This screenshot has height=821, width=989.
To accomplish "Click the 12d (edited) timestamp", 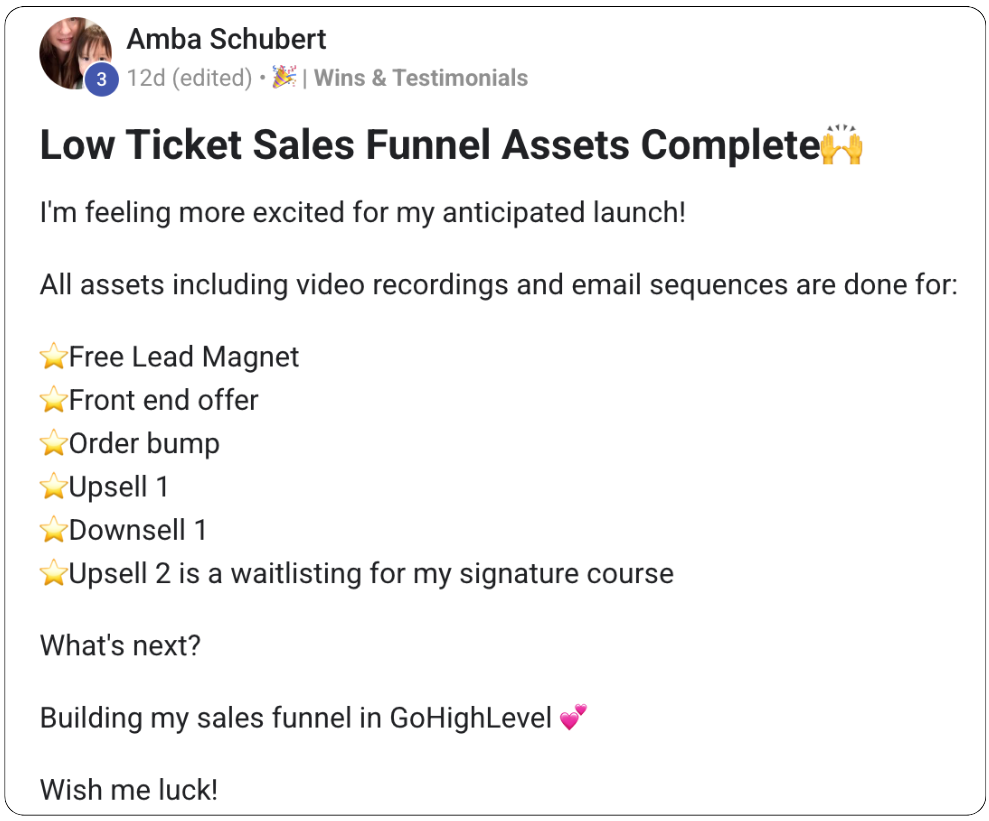I will pos(190,78).
